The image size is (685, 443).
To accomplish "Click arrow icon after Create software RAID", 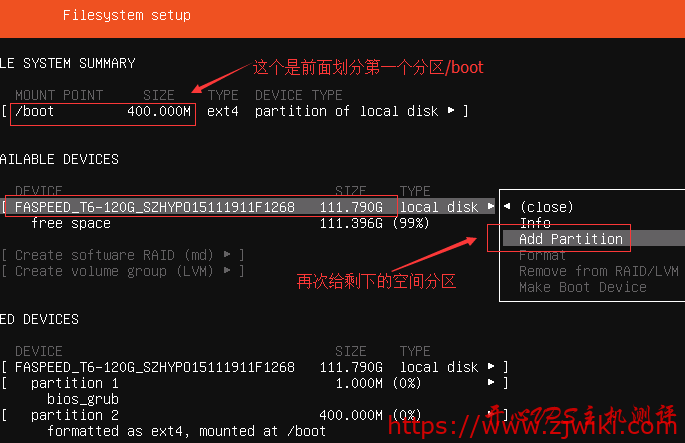I will pyautogui.click(x=227, y=254).
